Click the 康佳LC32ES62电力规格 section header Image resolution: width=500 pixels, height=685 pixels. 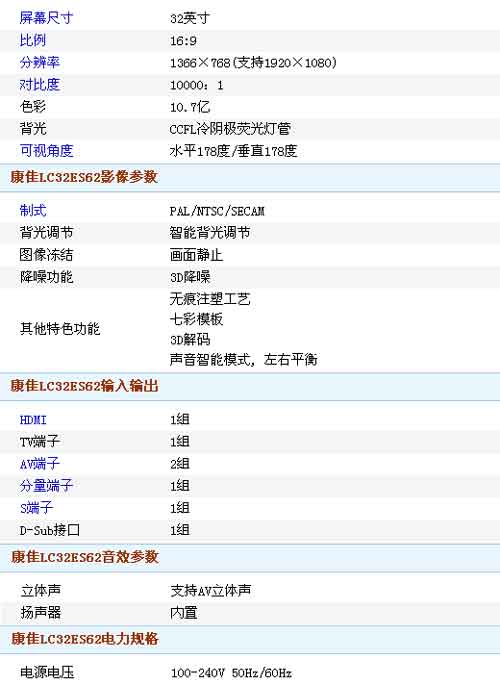click(x=85, y=639)
